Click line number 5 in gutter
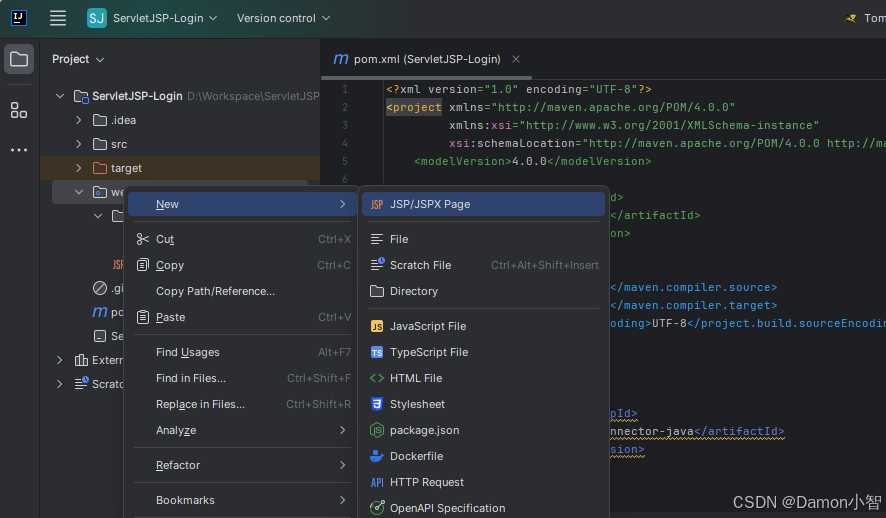886x518 pixels. [345, 162]
